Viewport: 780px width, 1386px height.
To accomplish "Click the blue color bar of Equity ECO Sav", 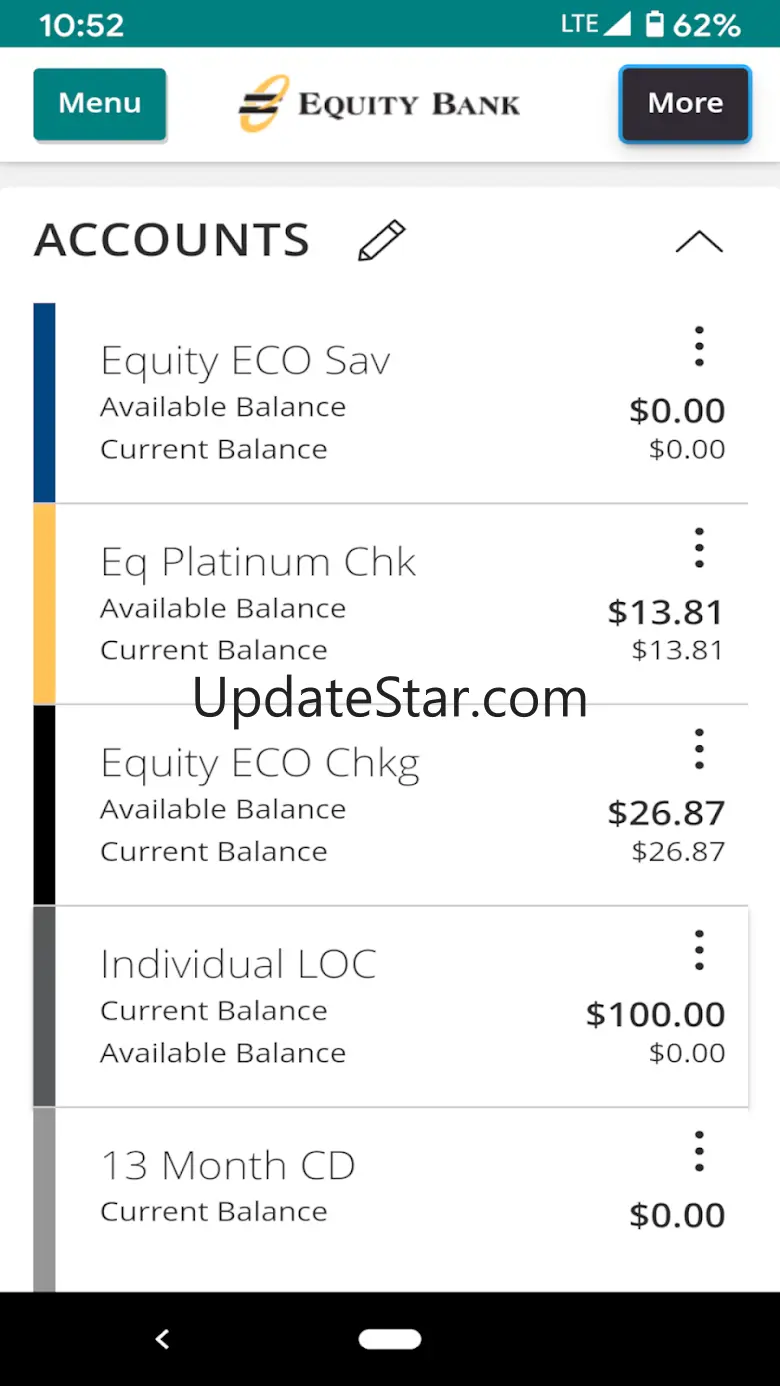I will [x=44, y=402].
